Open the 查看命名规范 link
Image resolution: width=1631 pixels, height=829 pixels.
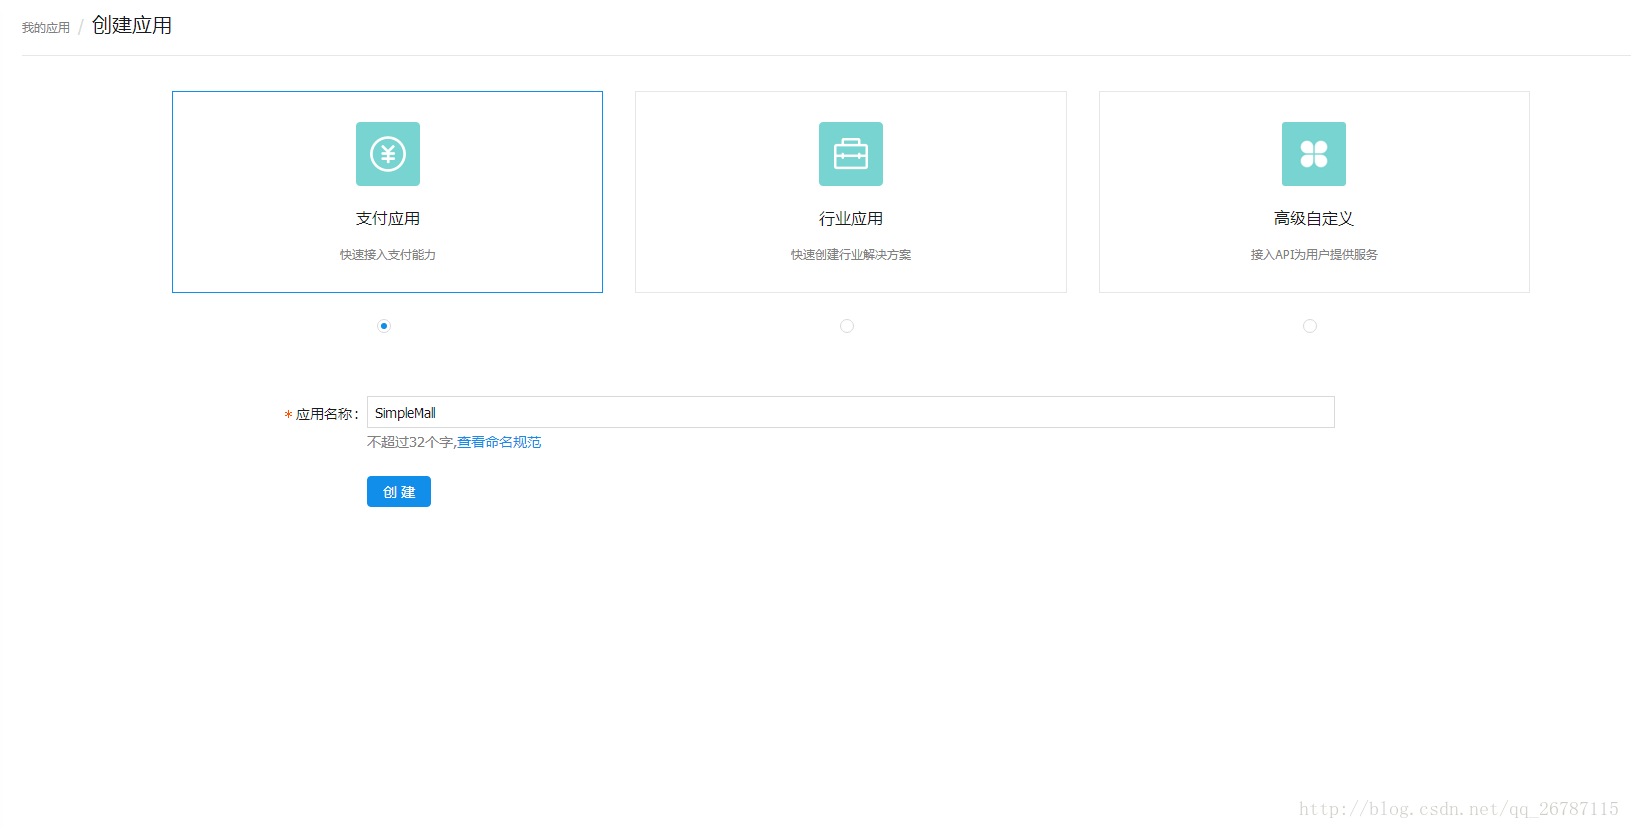[499, 442]
